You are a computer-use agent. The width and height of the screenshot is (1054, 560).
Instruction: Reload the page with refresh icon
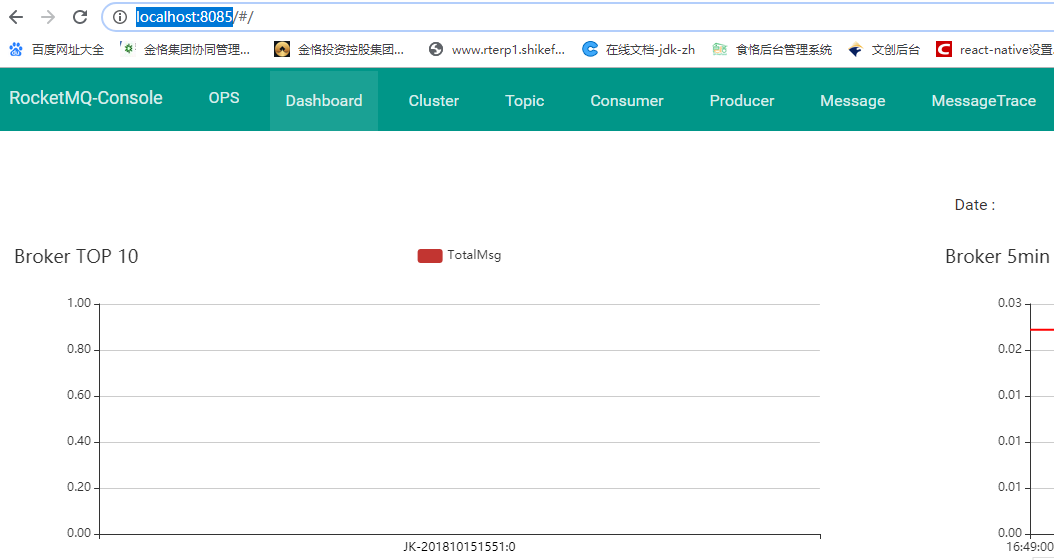pos(80,17)
